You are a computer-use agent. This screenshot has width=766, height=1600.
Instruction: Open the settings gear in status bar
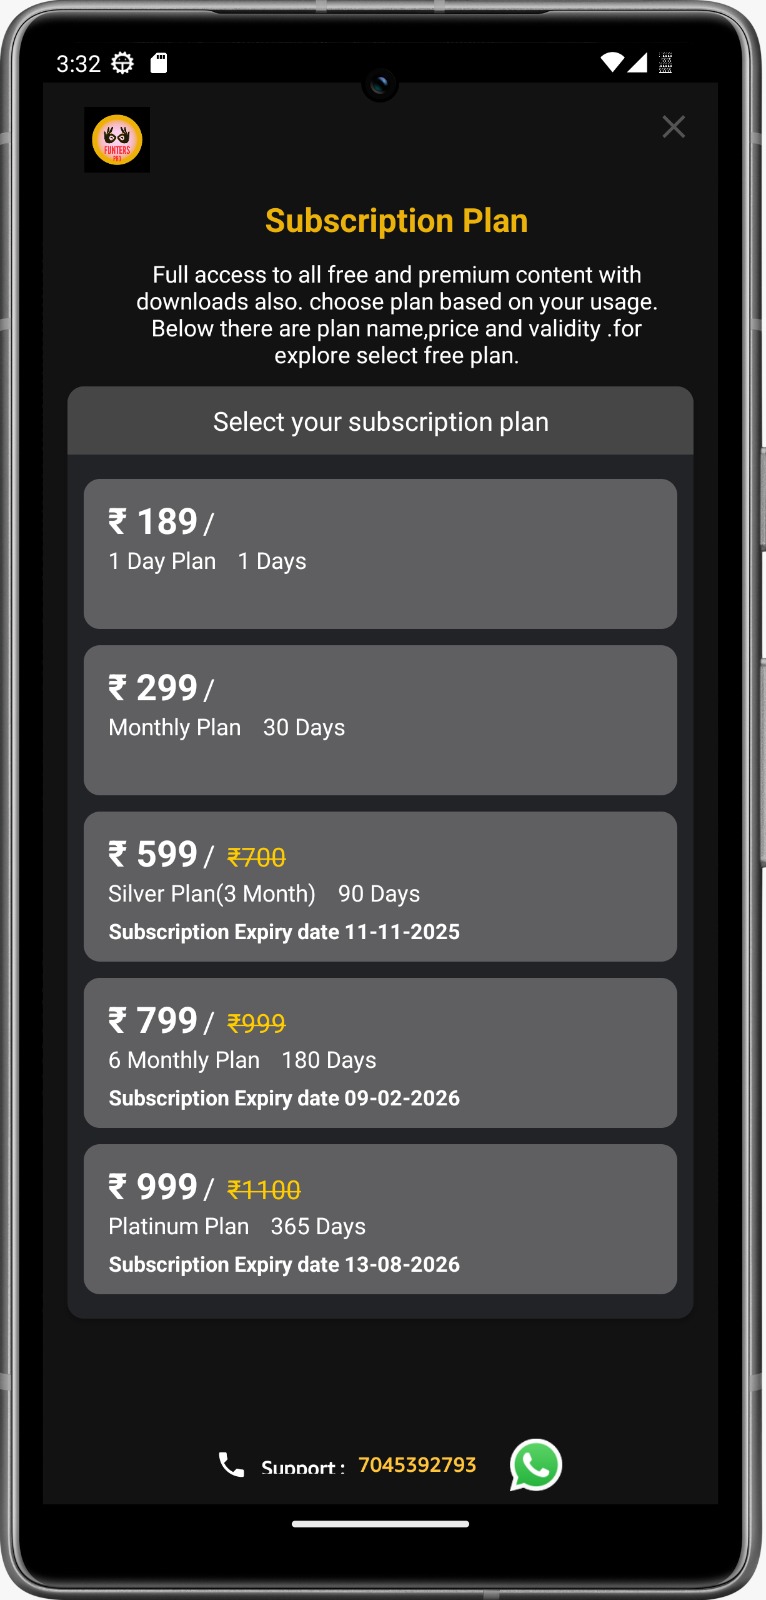(x=122, y=63)
